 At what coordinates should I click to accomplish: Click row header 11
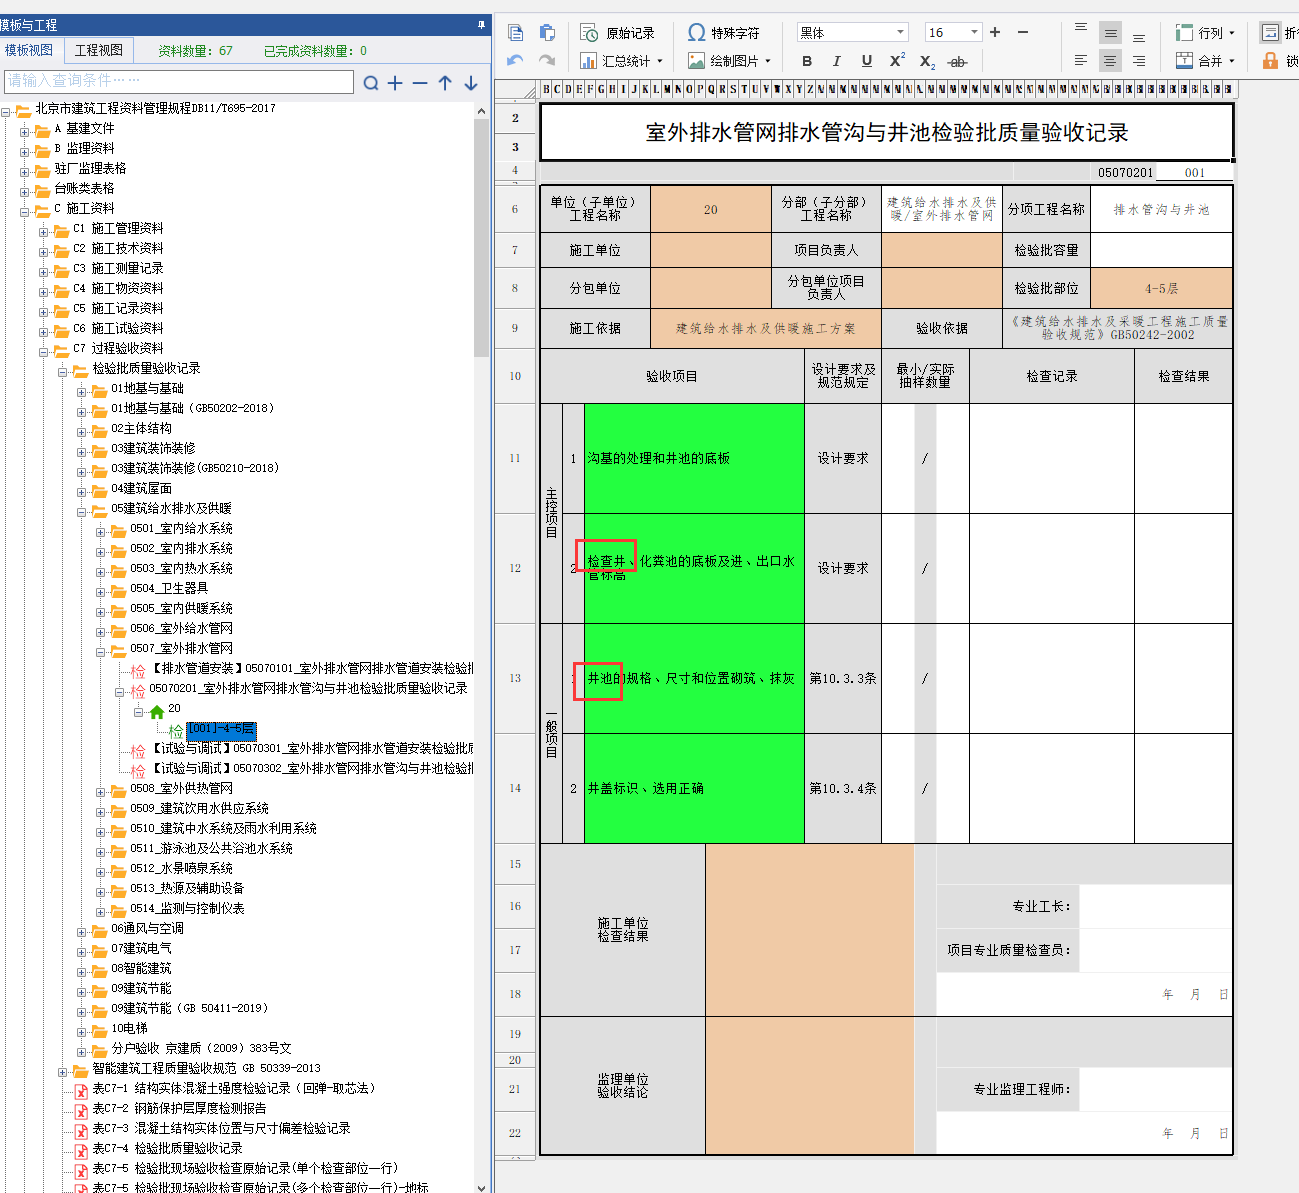515,458
